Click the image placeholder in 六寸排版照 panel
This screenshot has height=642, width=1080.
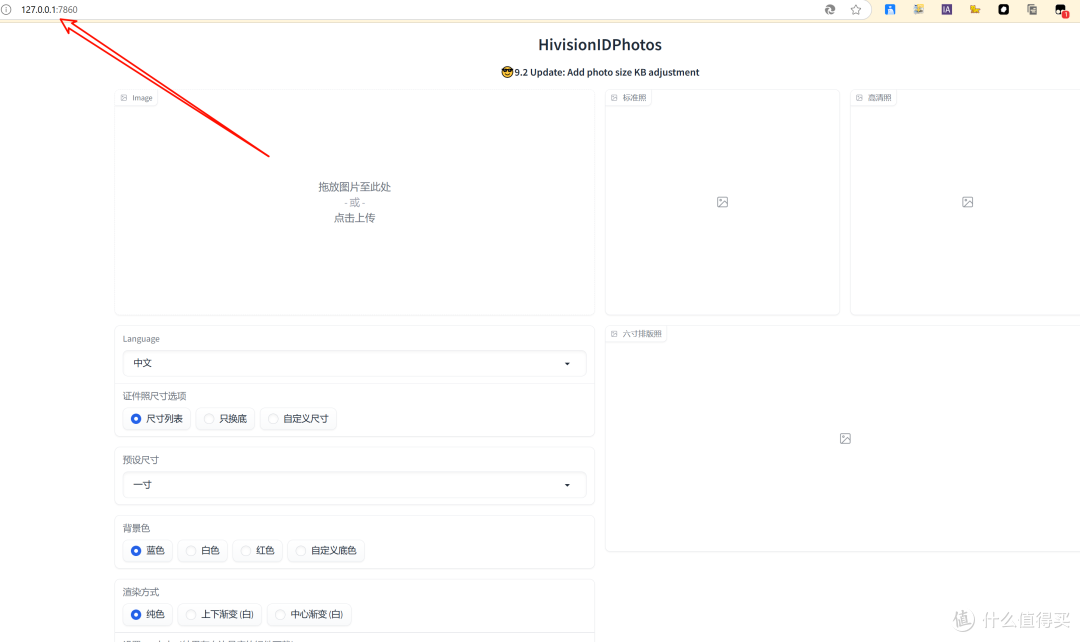[845, 439]
